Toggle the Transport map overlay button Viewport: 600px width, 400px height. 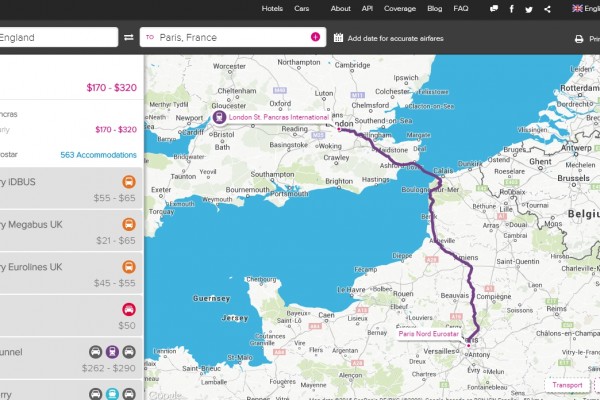pyautogui.click(x=567, y=384)
